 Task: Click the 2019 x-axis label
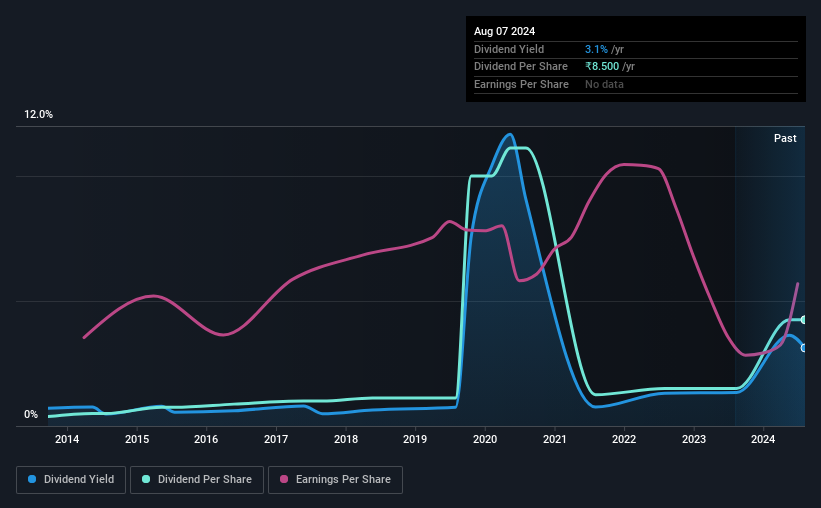click(415, 439)
